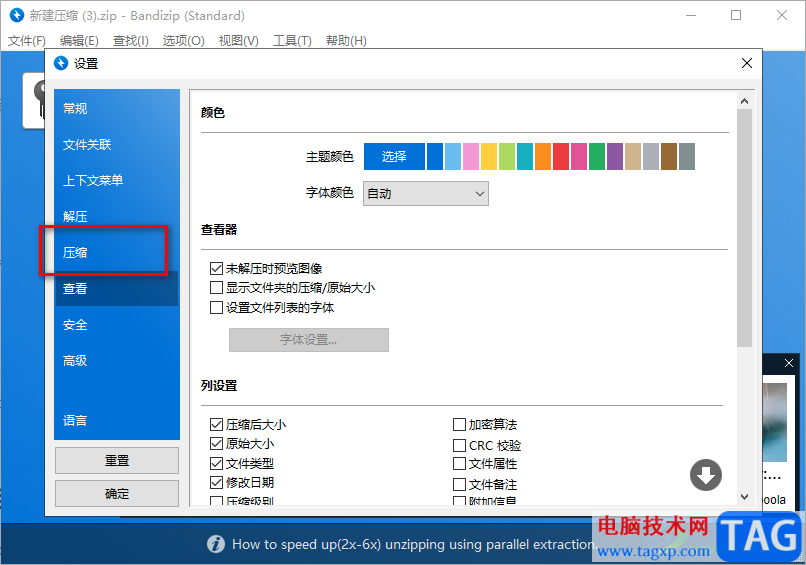Select the 上下文菜单 settings tab
The width and height of the screenshot is (806, 565).
(x=117, y=180)
